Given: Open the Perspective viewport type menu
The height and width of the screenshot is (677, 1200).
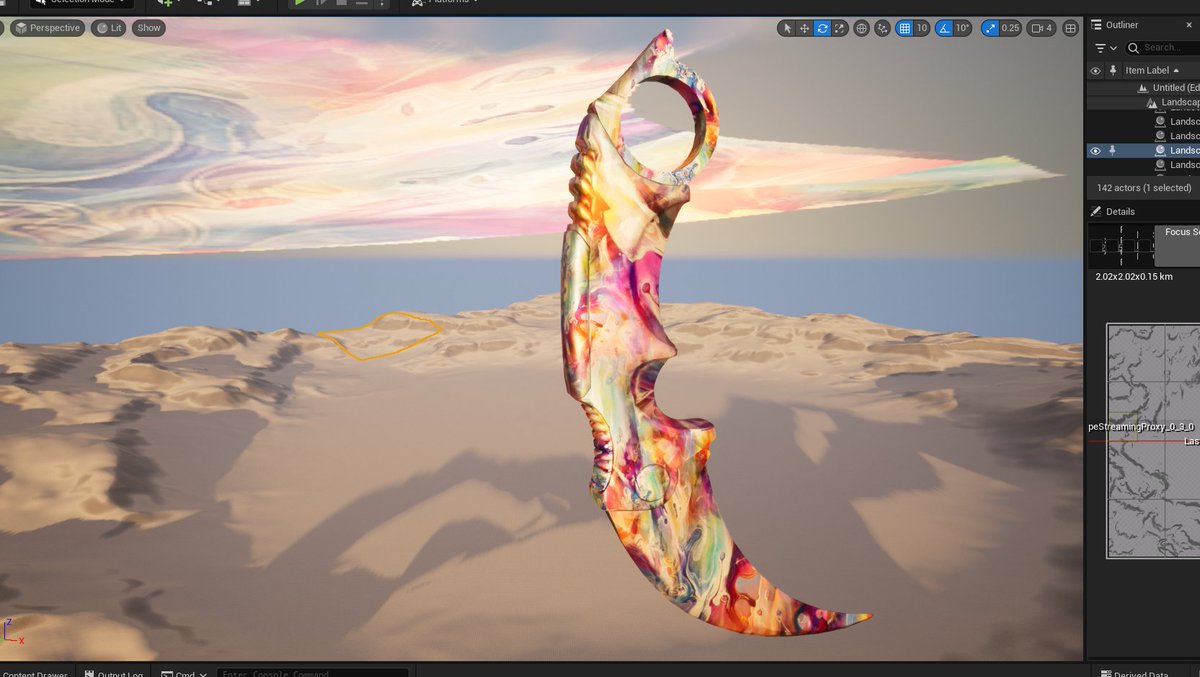Looking at the screenshot, I should [x=47, y=28].
